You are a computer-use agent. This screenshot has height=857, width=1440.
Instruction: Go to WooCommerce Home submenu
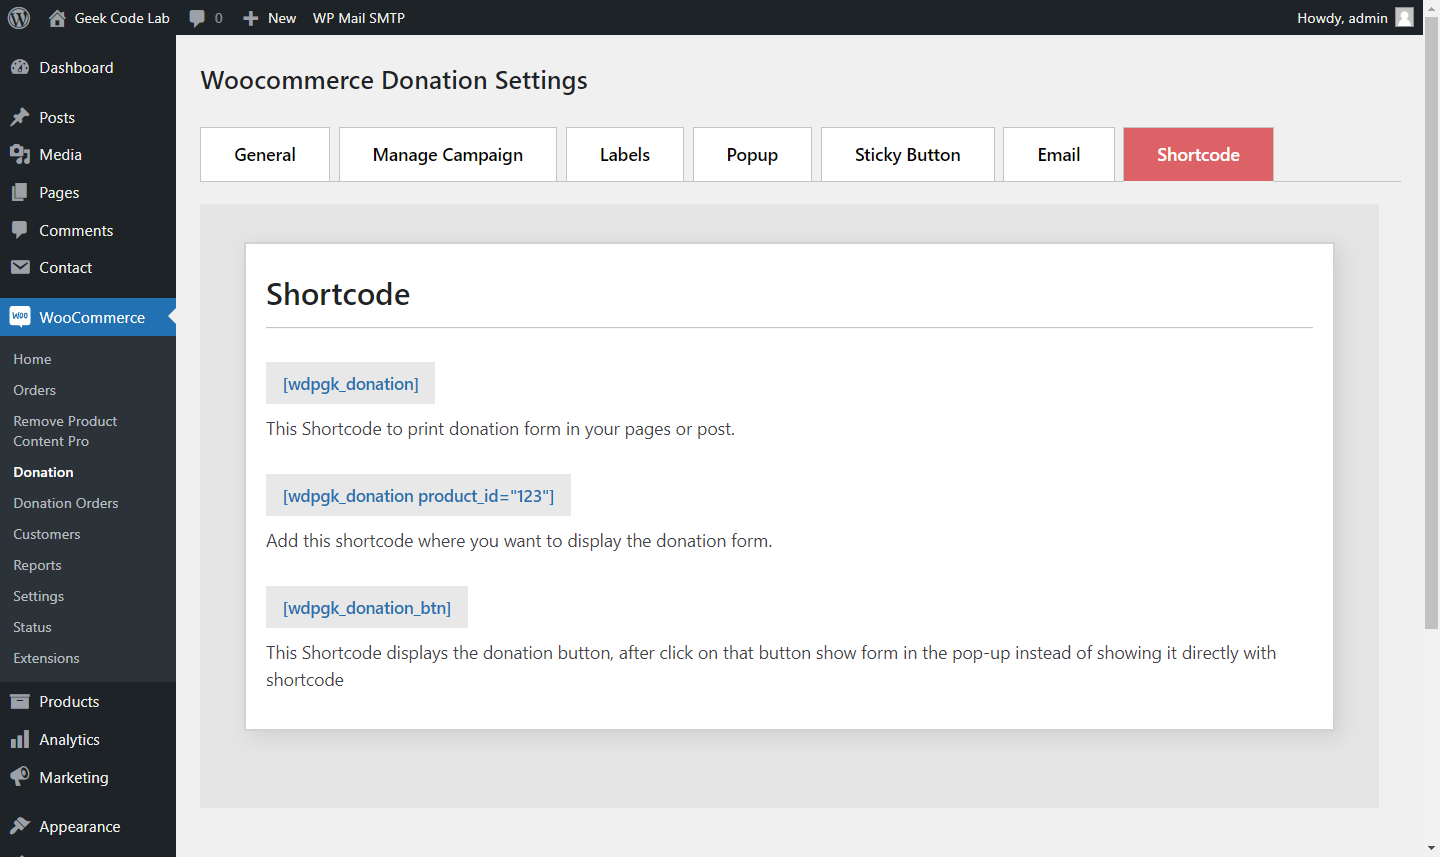[32, 359]
